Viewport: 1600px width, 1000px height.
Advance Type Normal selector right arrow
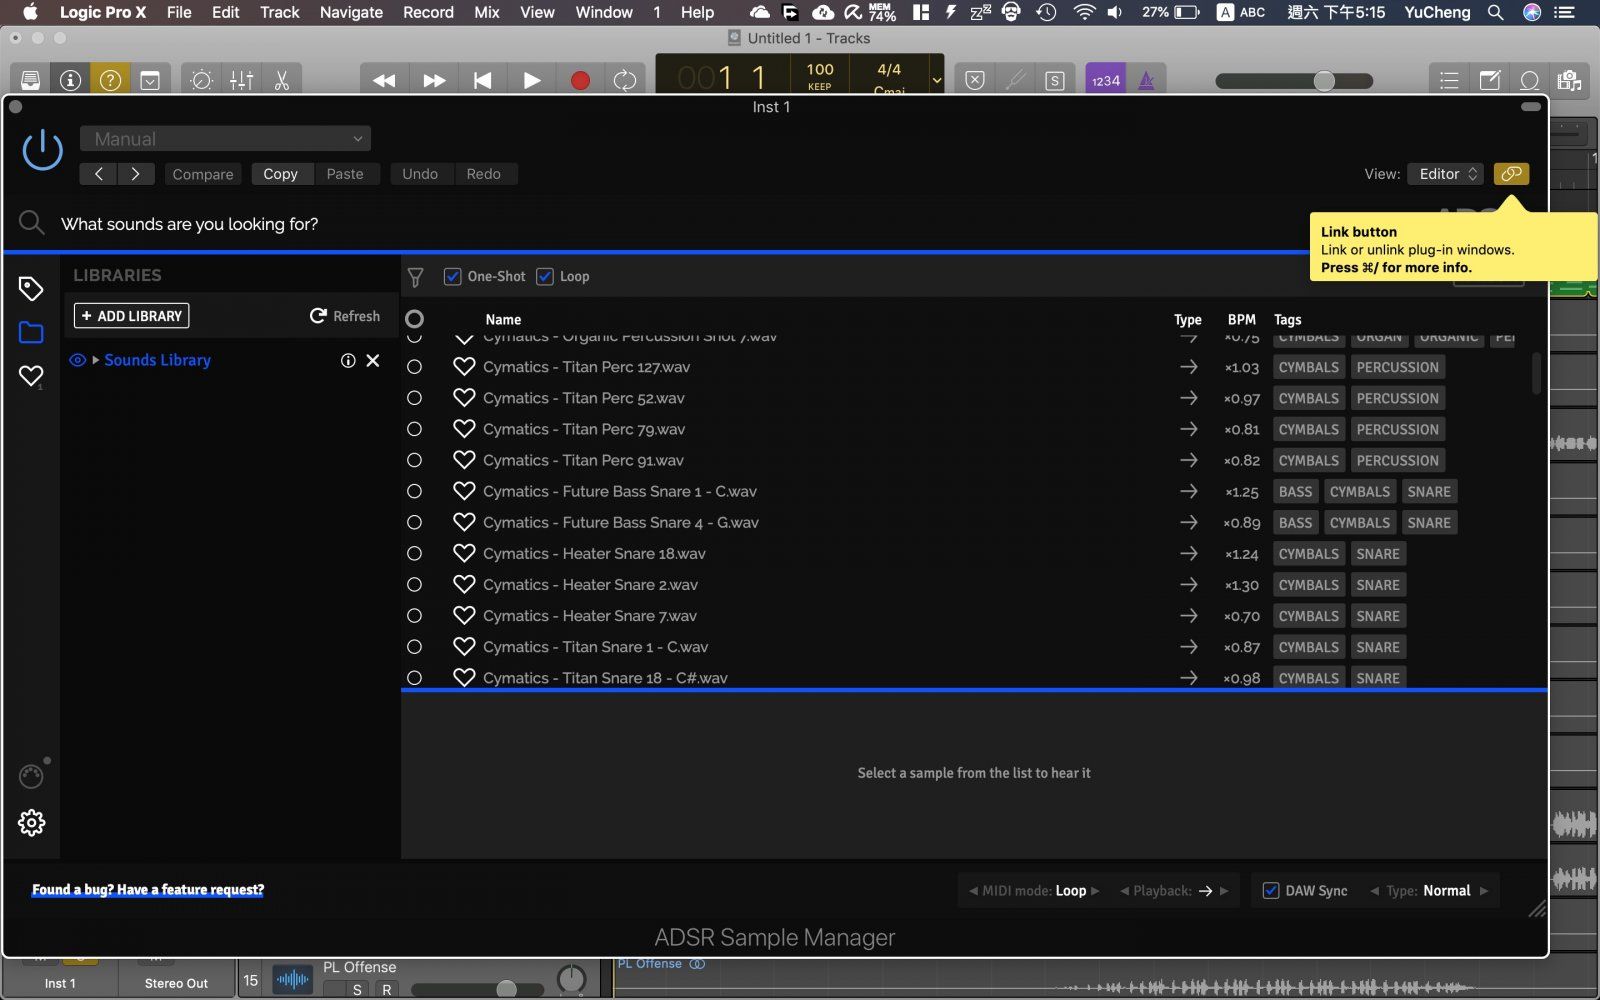click(1484, 891)
